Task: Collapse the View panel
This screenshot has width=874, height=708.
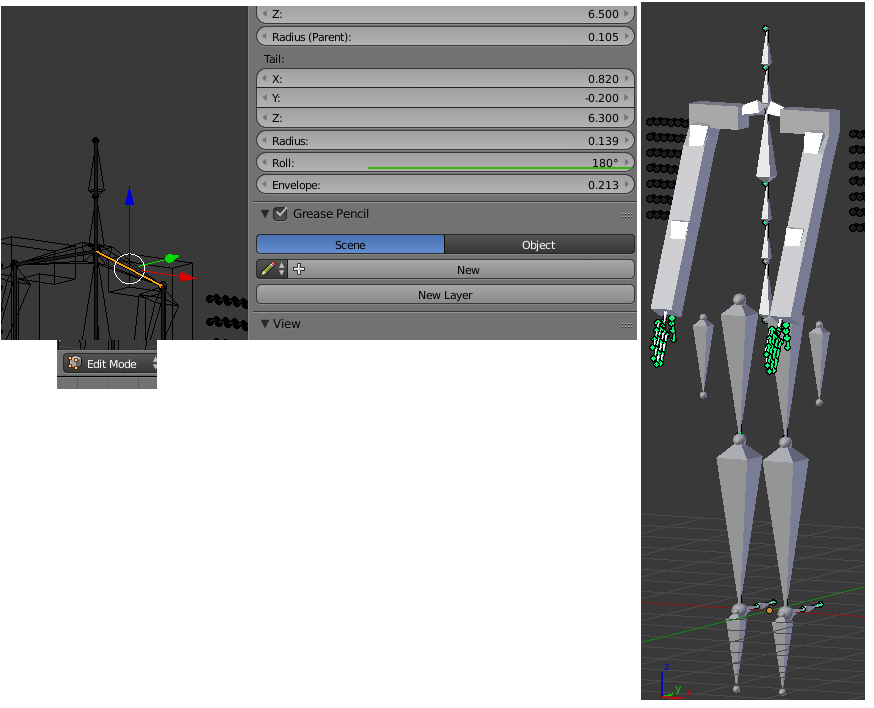Action: (x=265, y=323)
